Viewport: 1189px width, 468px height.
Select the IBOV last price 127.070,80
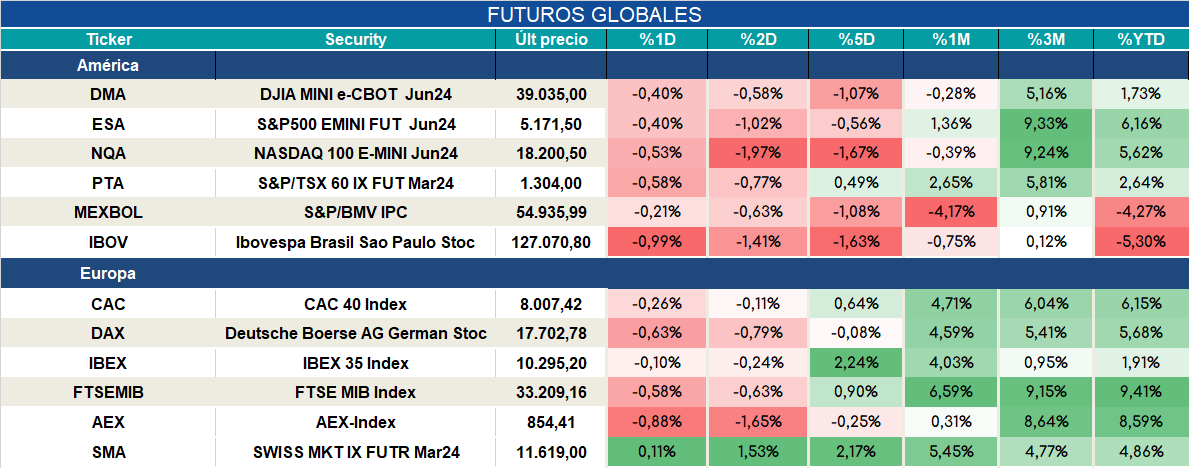coord(551,243)
